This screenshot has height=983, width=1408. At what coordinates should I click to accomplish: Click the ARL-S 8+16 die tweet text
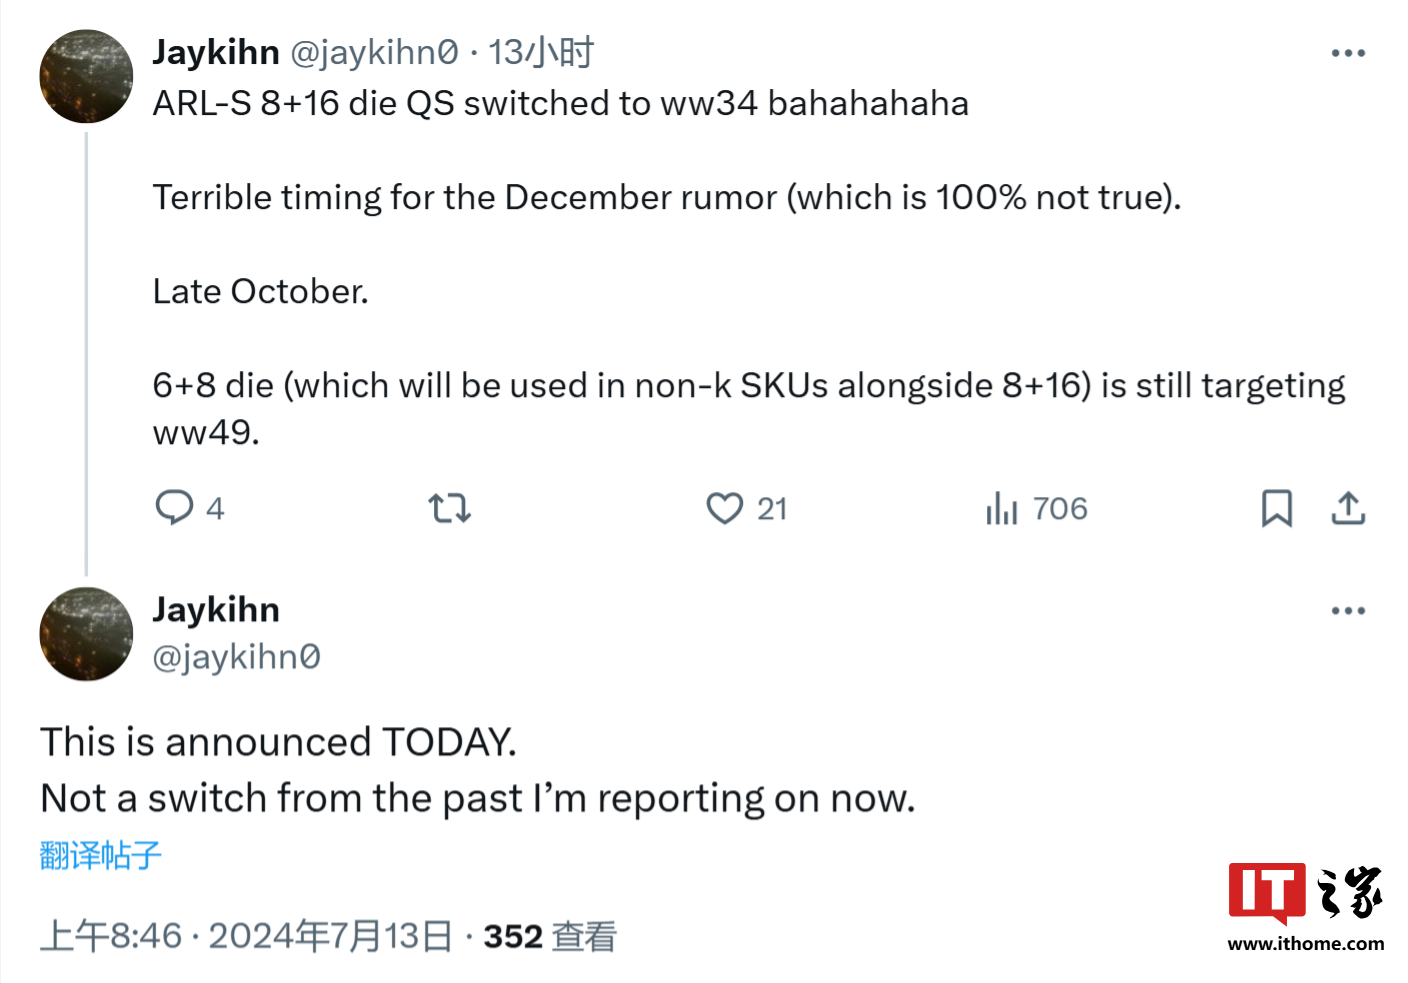point(560,104)
